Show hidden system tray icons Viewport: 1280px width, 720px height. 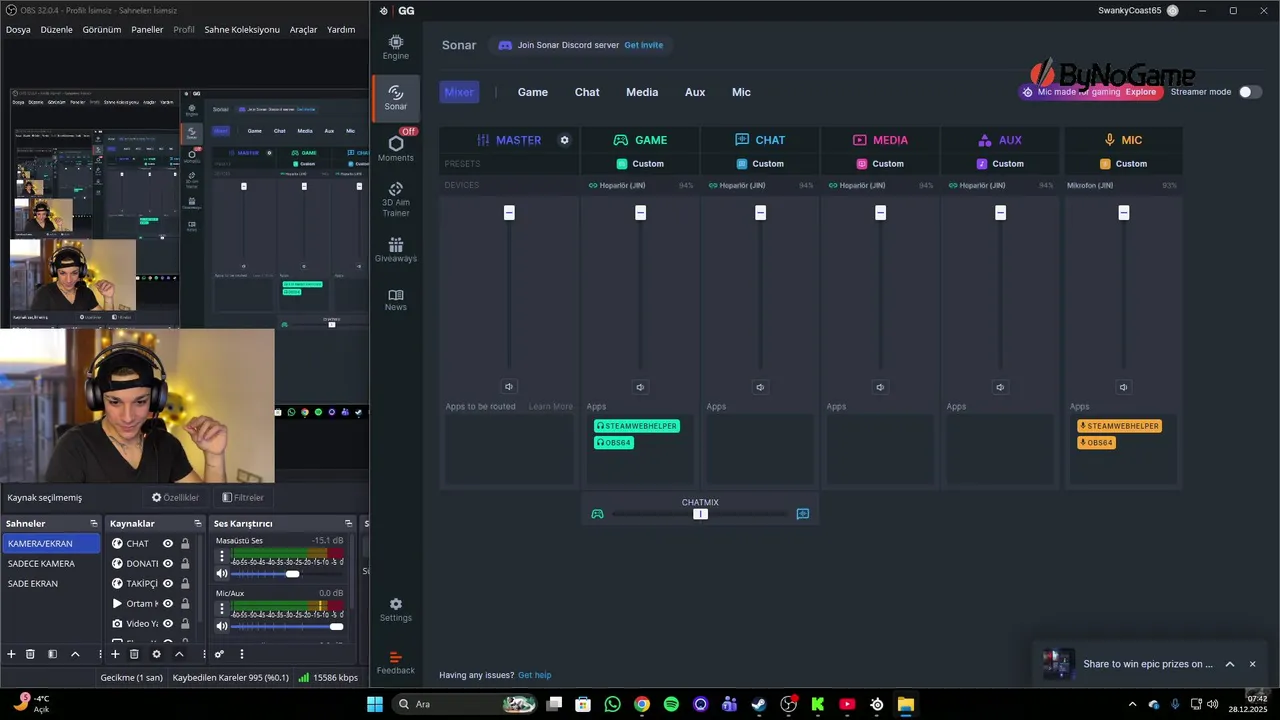coord(1135,704)
